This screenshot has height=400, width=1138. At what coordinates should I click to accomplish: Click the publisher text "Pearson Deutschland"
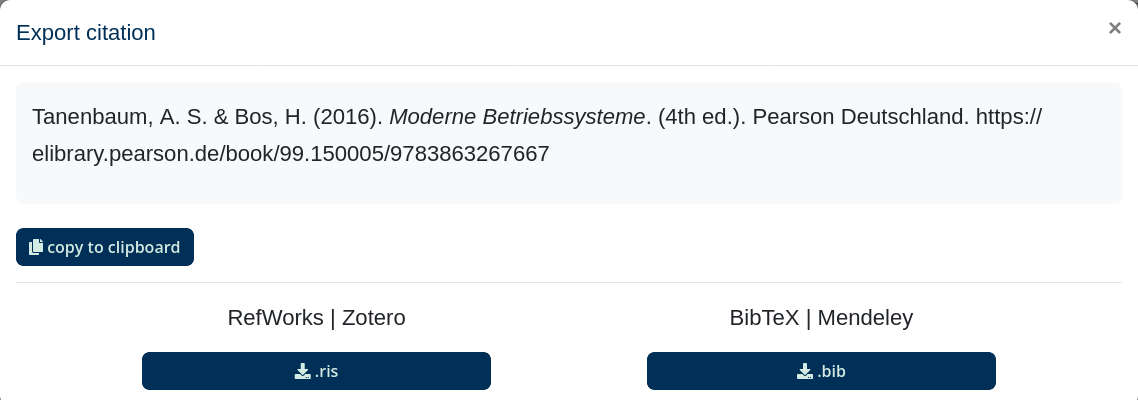[860, 117]
